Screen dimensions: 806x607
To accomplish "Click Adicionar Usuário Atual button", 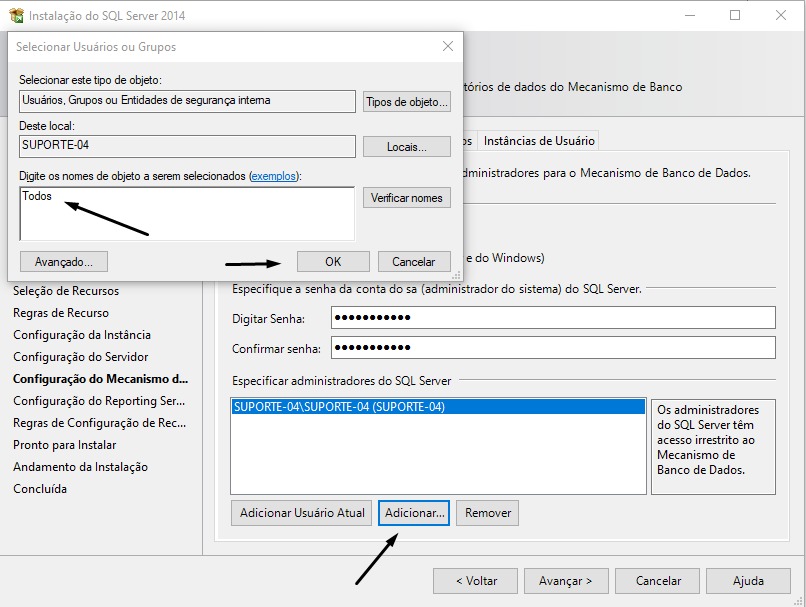I will click(301, 513).
